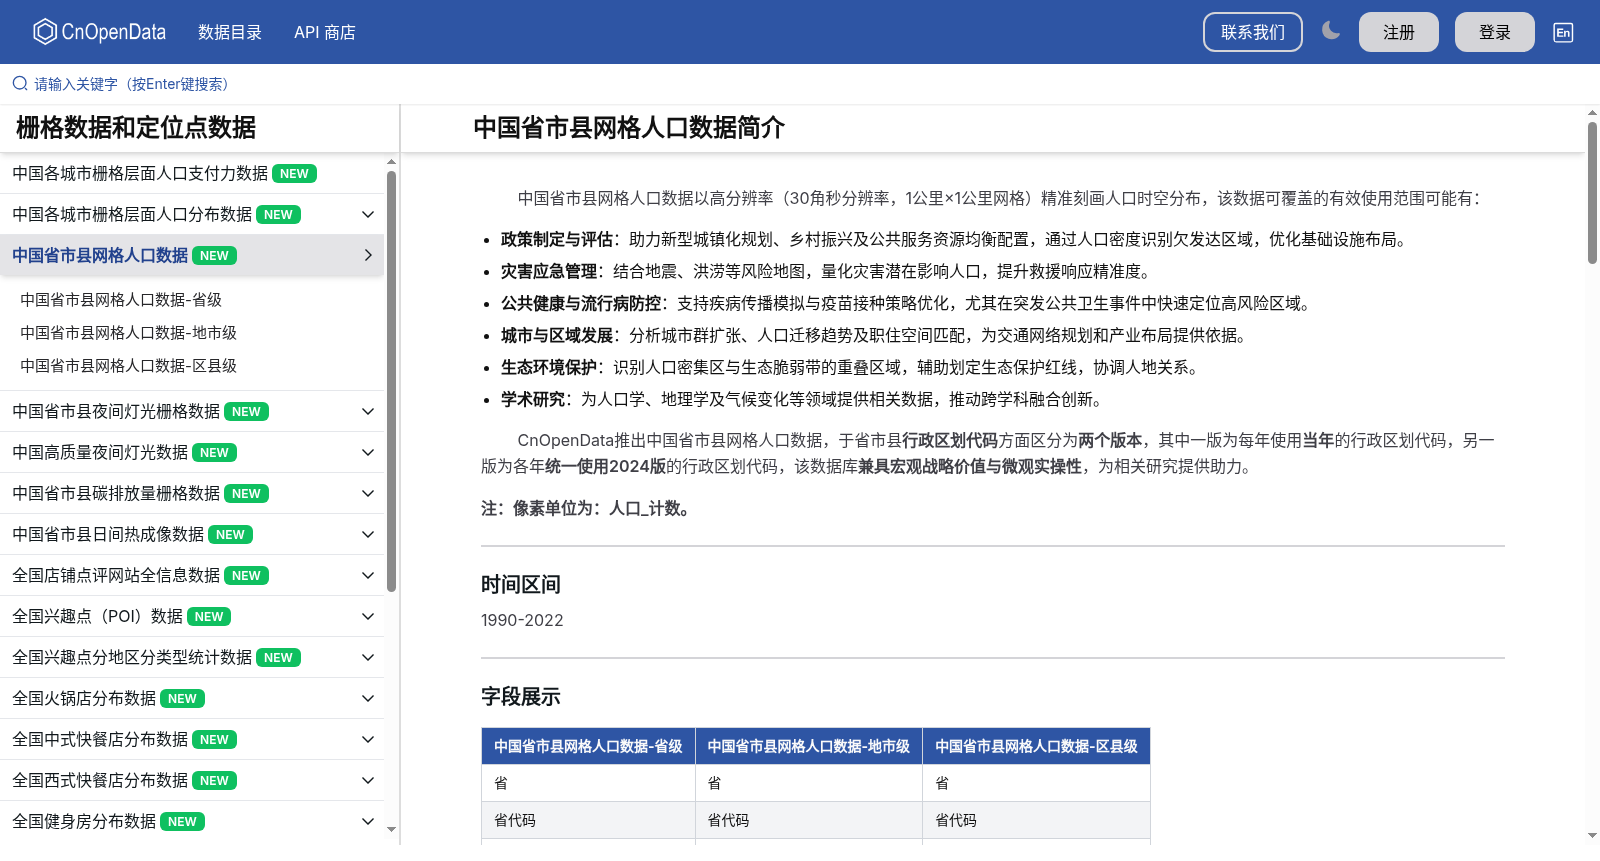
Task: Open 数据目录 menu
Action: pyautogui.click(x=230, y=32)
